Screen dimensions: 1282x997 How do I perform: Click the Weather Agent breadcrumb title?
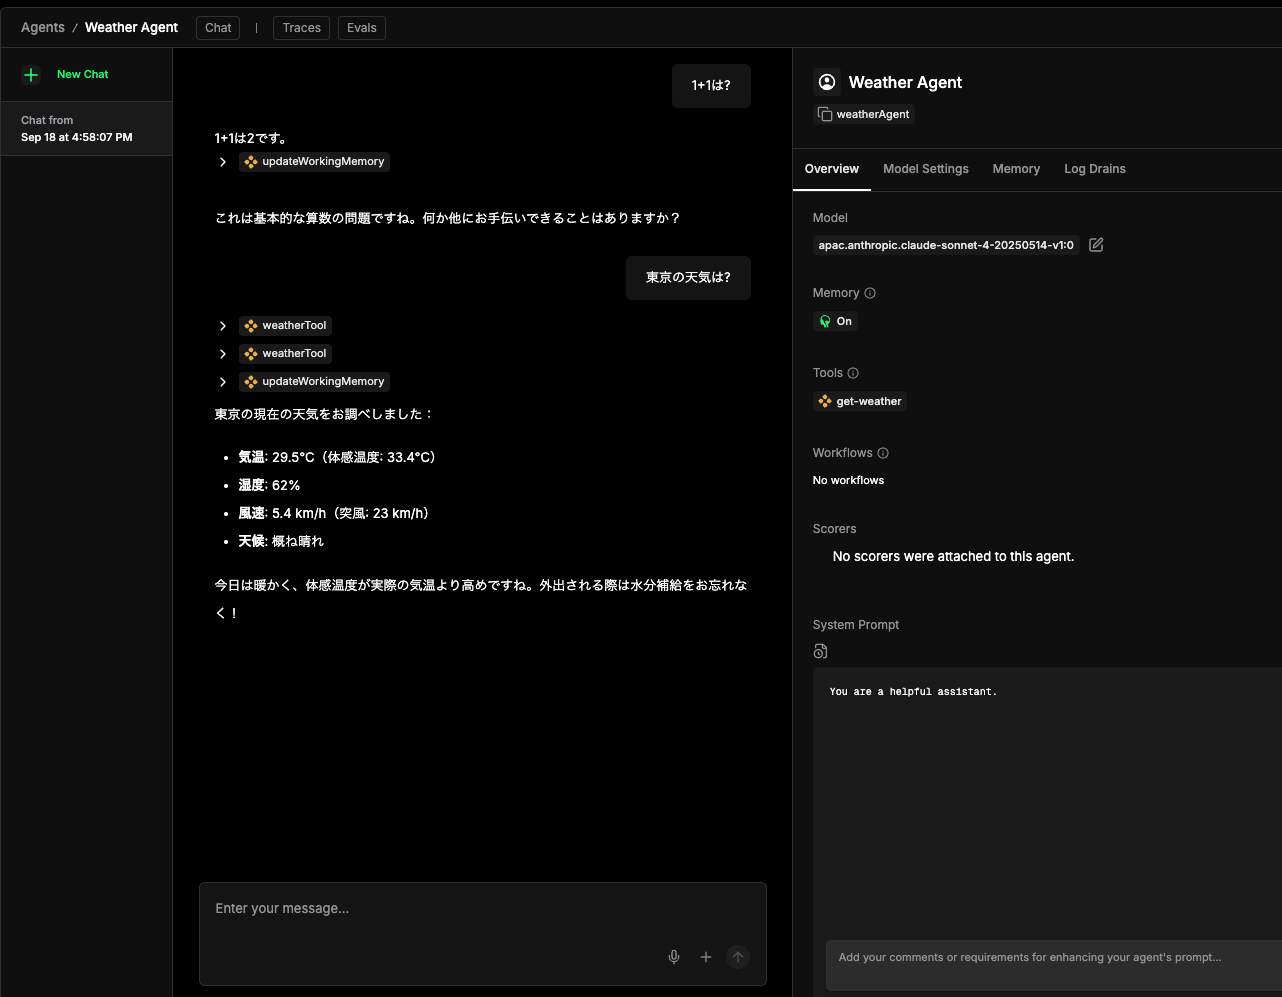tap(131, 27)
